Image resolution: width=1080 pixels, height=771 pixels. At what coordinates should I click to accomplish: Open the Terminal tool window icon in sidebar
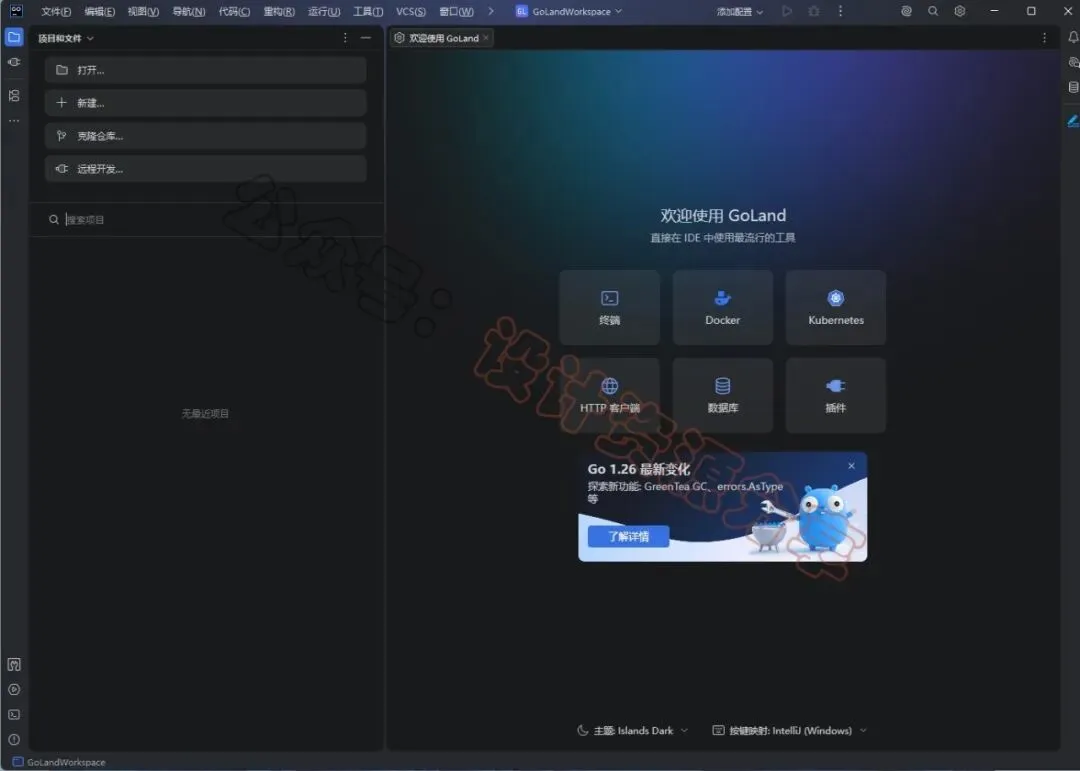[x=14, y=715]
